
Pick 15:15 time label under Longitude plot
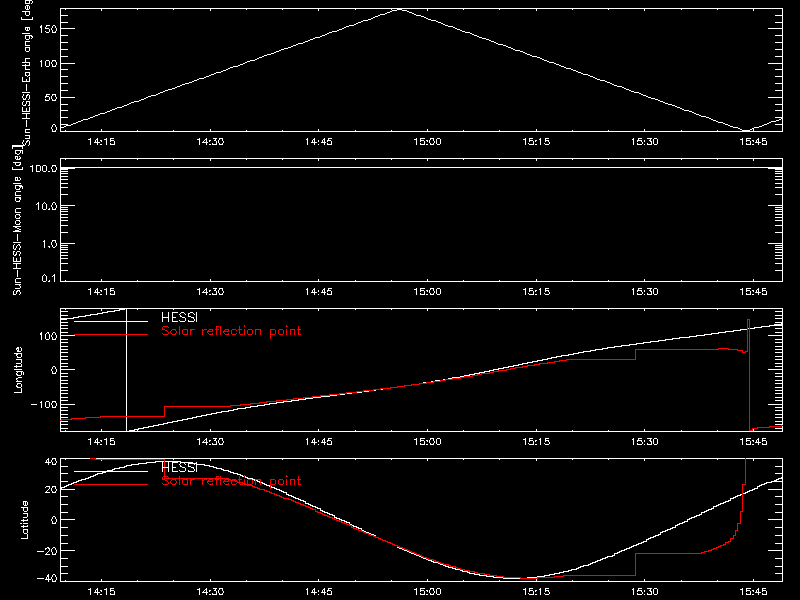coord(536,442)
